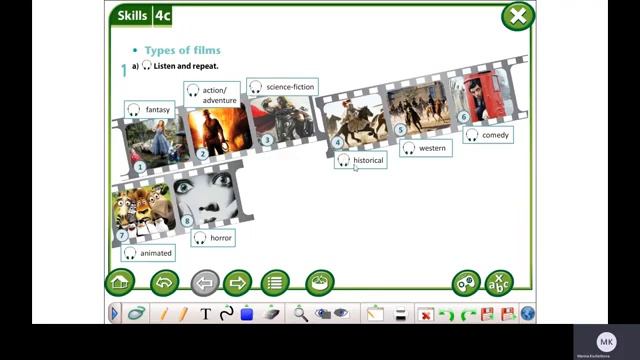Redo the annotation
Screen dimensions: 640x360
(x=468, y=314)
